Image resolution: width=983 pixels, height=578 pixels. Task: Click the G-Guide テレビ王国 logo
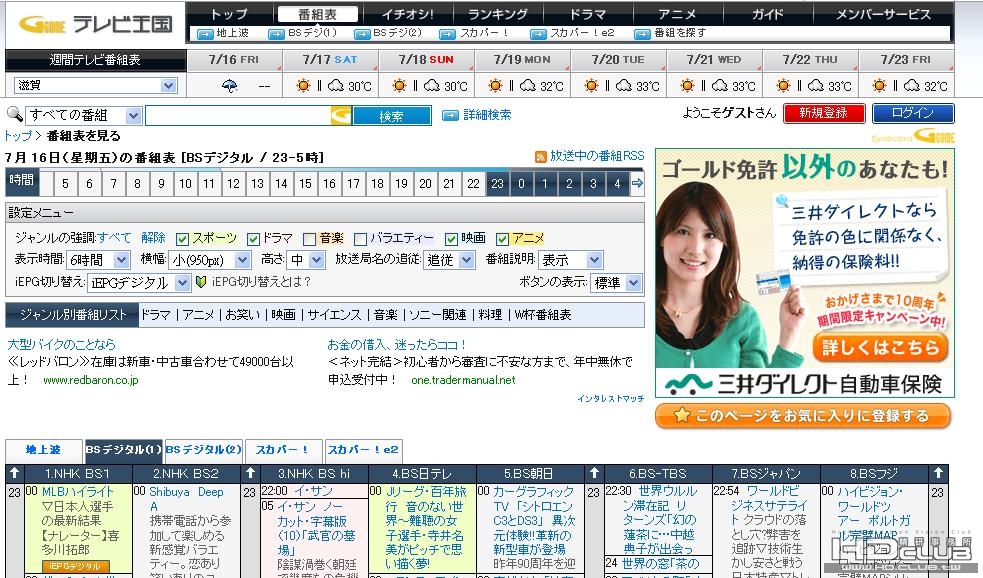click(x=95, y=24)
